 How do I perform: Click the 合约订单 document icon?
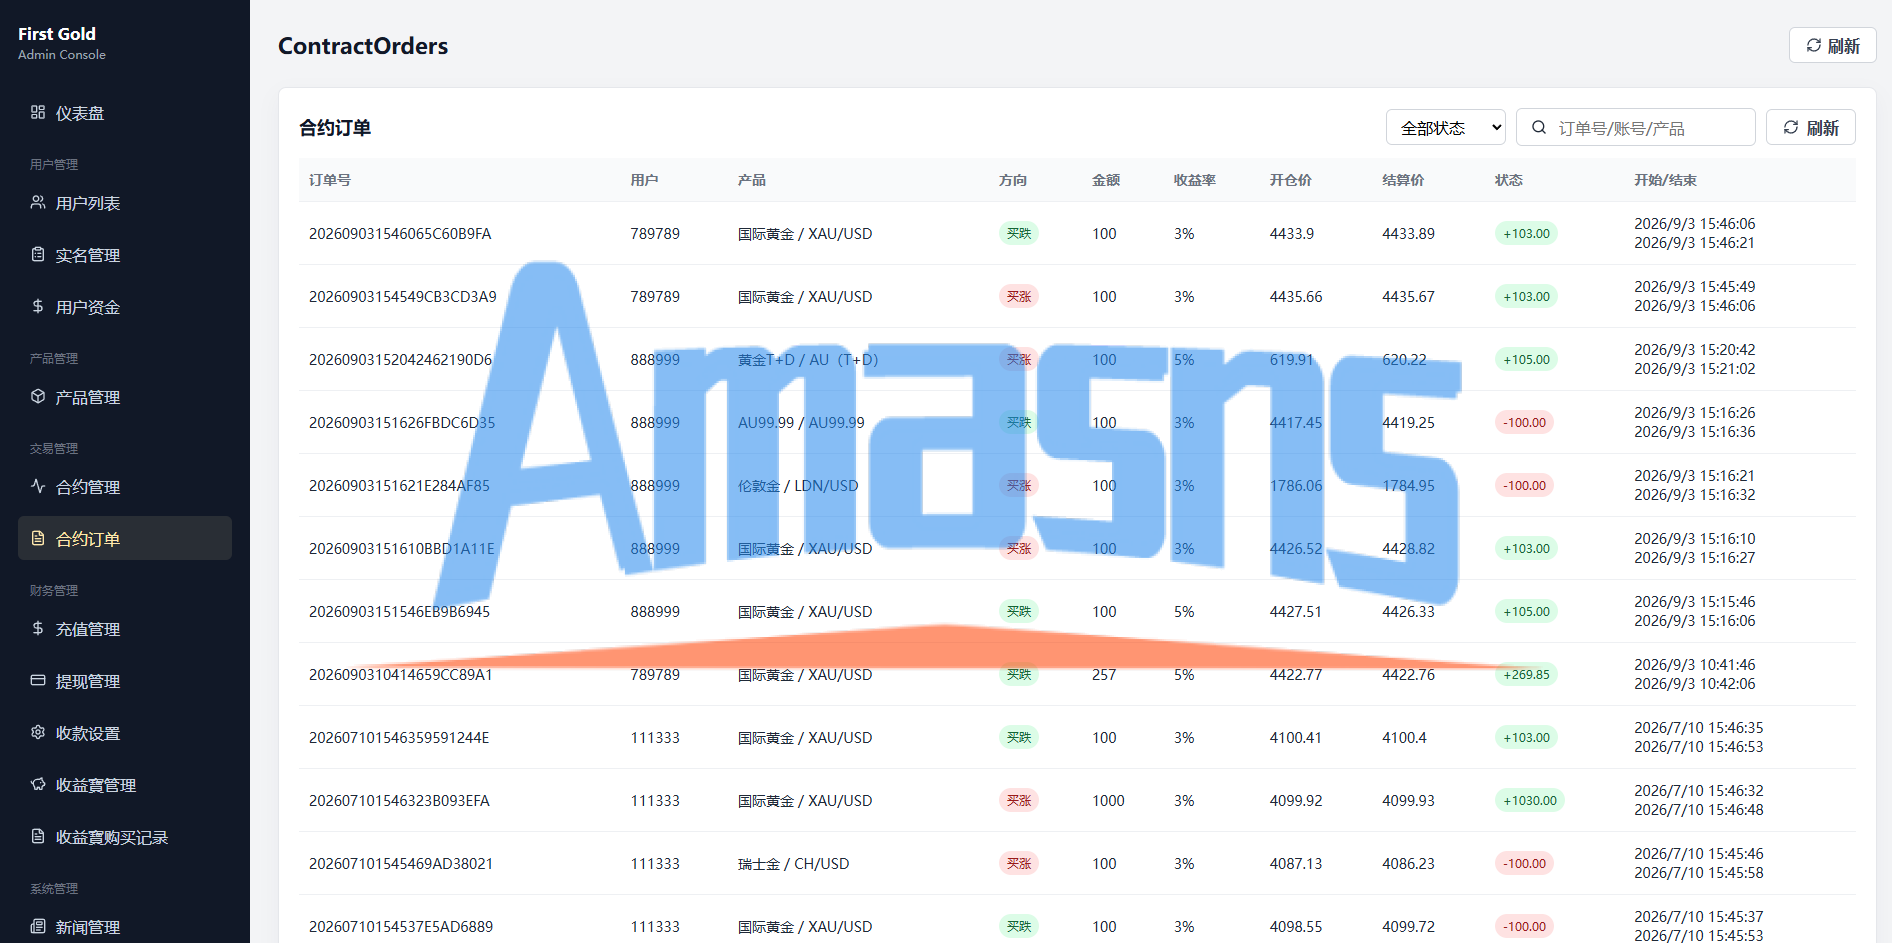[38, 538]
